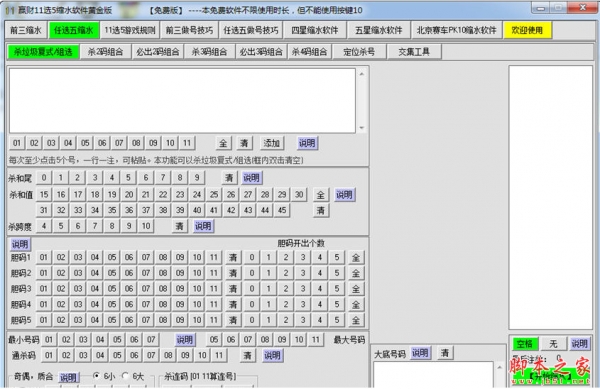Select 01 in the 胆码1 row
The width and height of the screenshot is (600, 389).
(x=44, y=257)
